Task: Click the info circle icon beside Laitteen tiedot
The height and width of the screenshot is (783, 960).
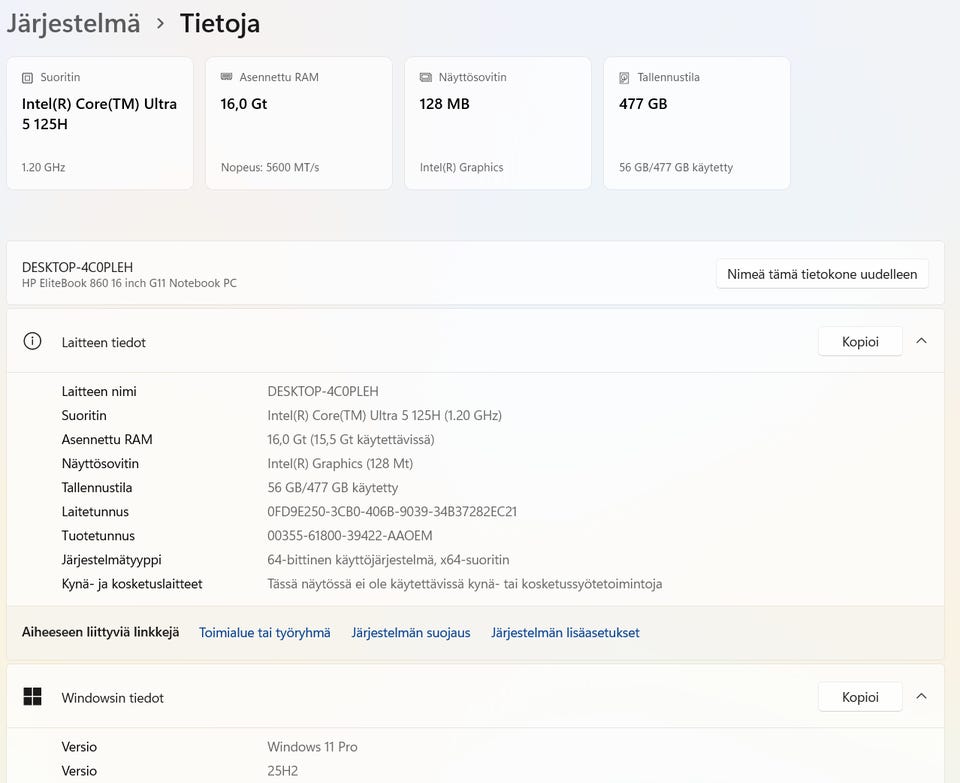Action: tap(32, 341)
